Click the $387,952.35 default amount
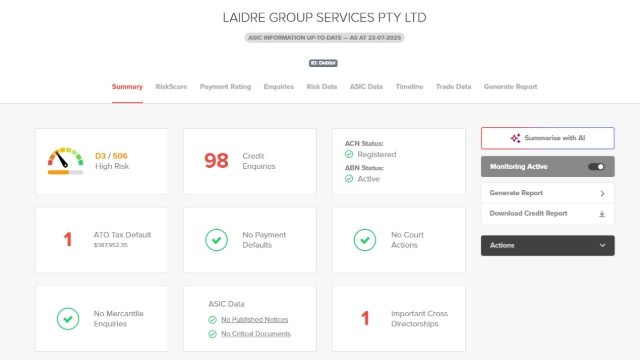The width and height of the screenshot is (640, 360). pos(111,245)
